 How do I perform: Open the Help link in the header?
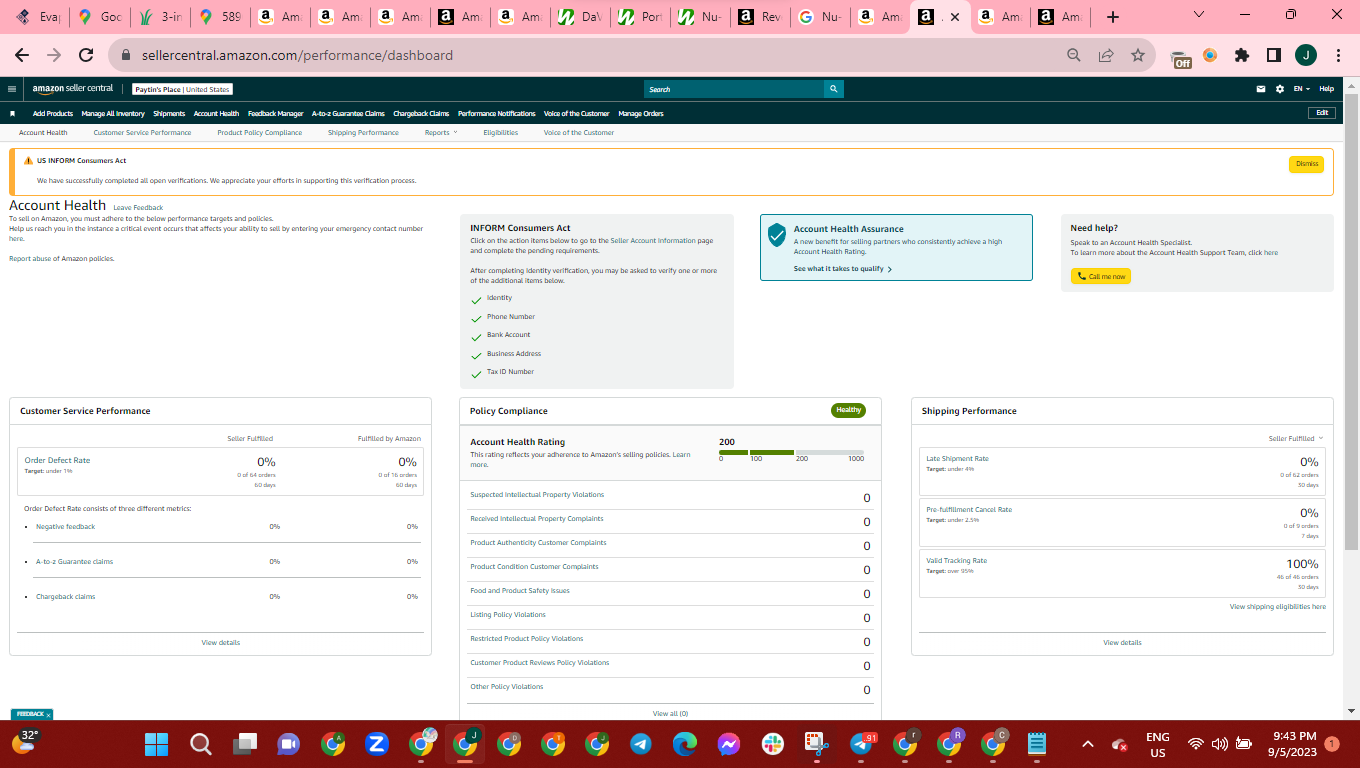[1327, 89]
